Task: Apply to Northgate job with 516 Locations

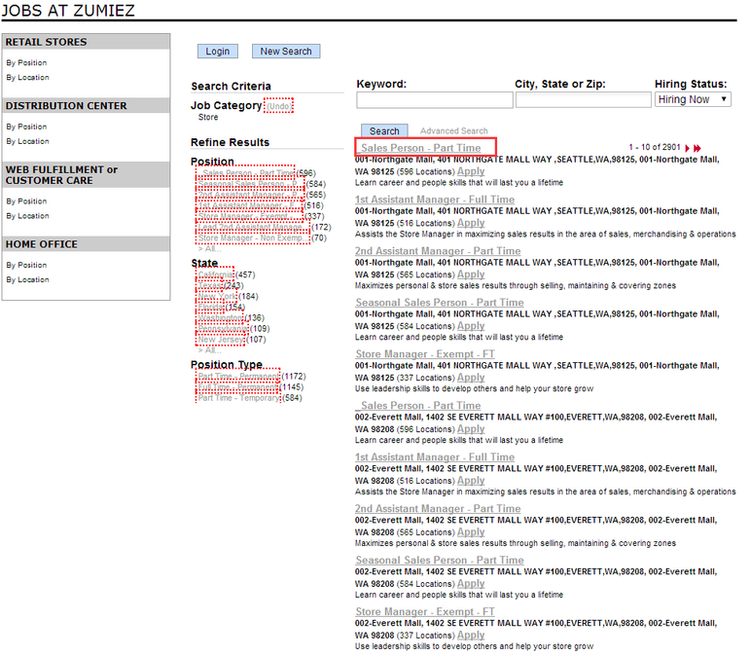Action: point(471,223)
